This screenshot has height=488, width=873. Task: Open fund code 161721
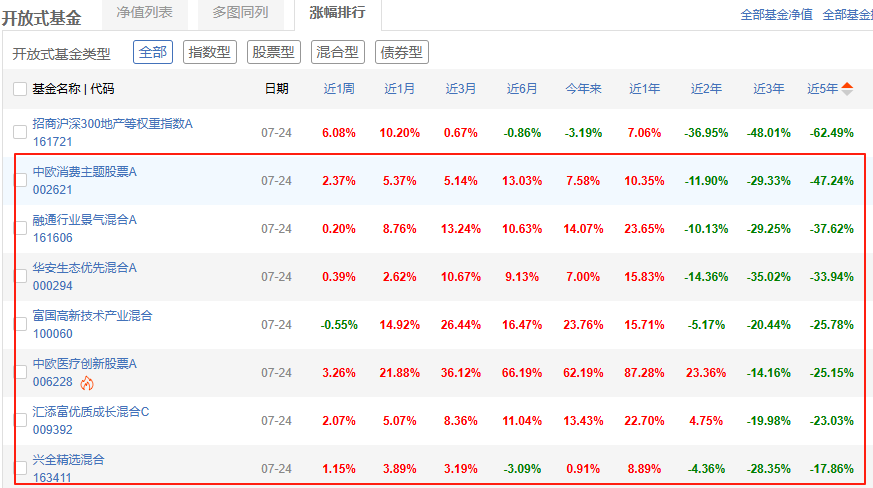pos(52,141)
